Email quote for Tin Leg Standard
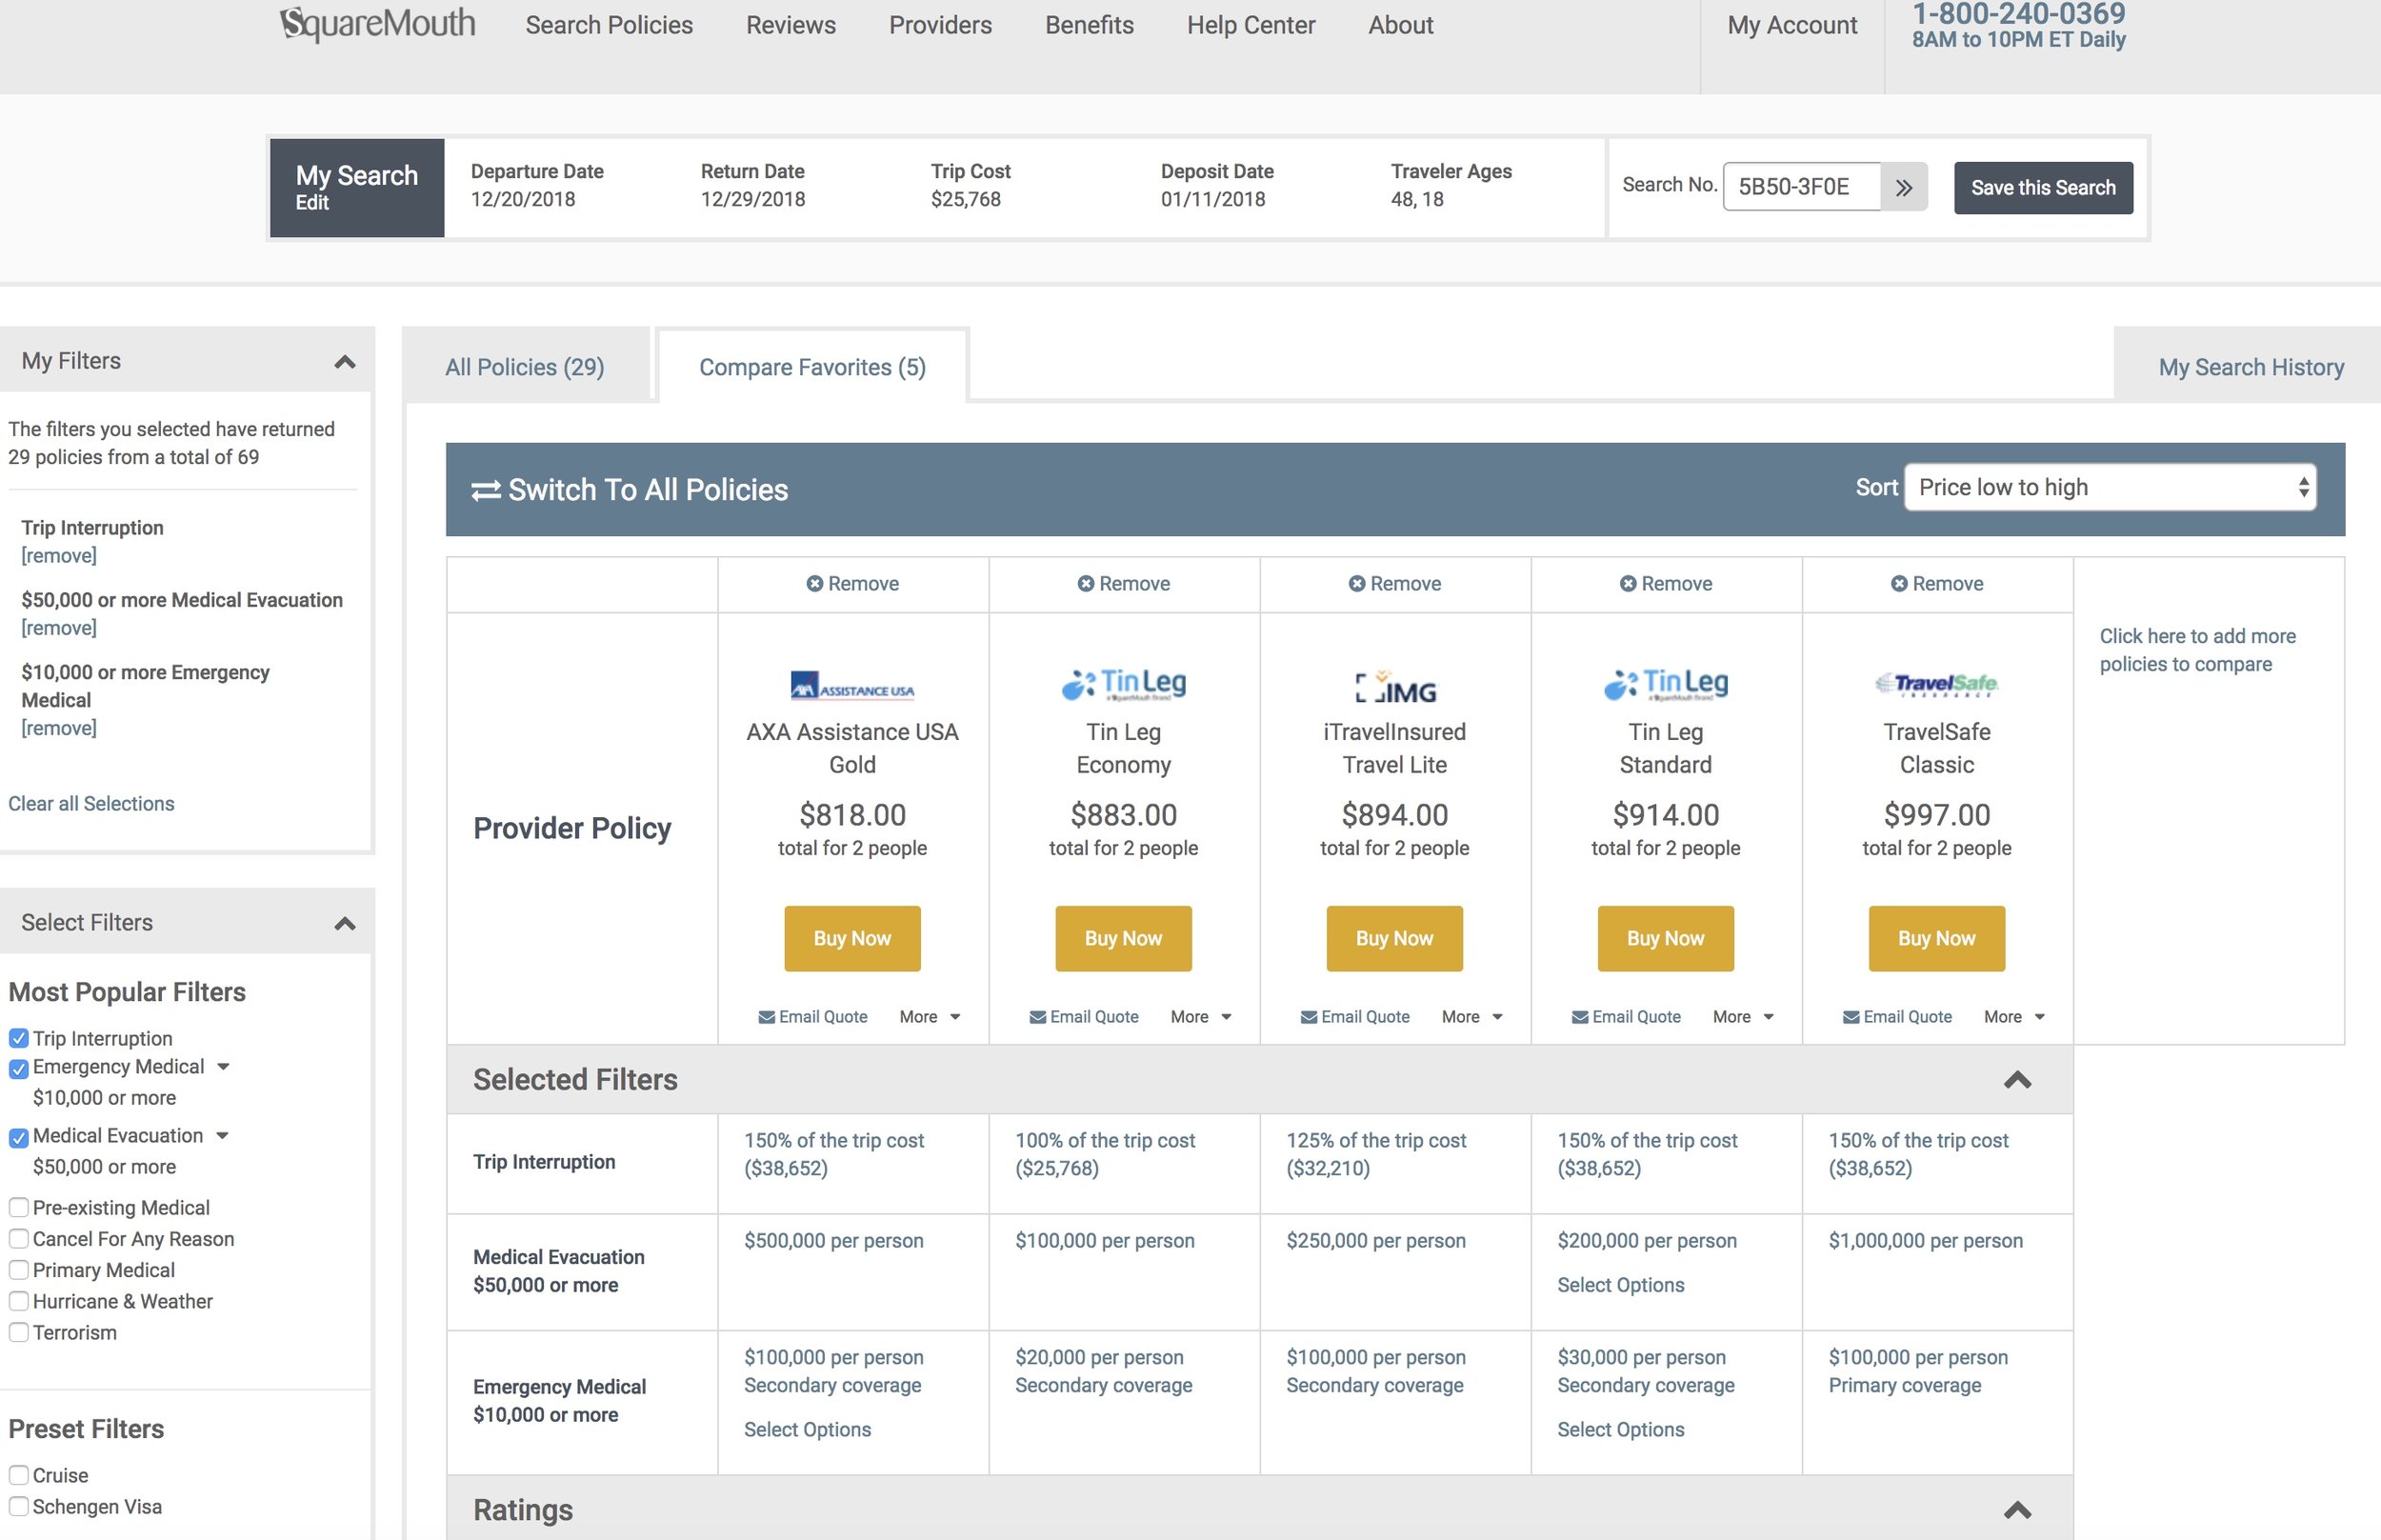The image size is (2381, 1540). click(1626, 1017)
